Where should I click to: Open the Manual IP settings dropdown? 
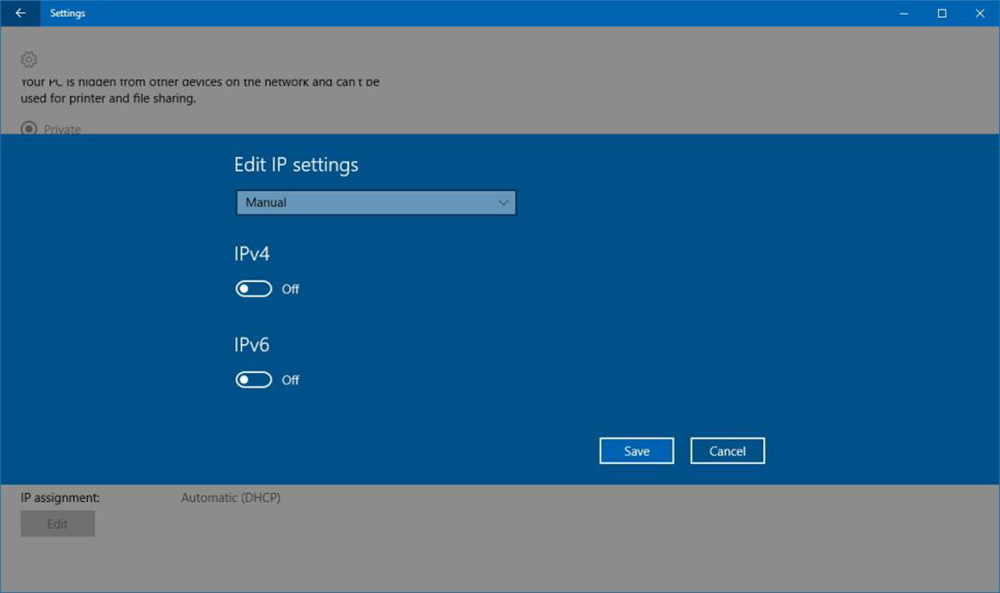tap(376, 203)
